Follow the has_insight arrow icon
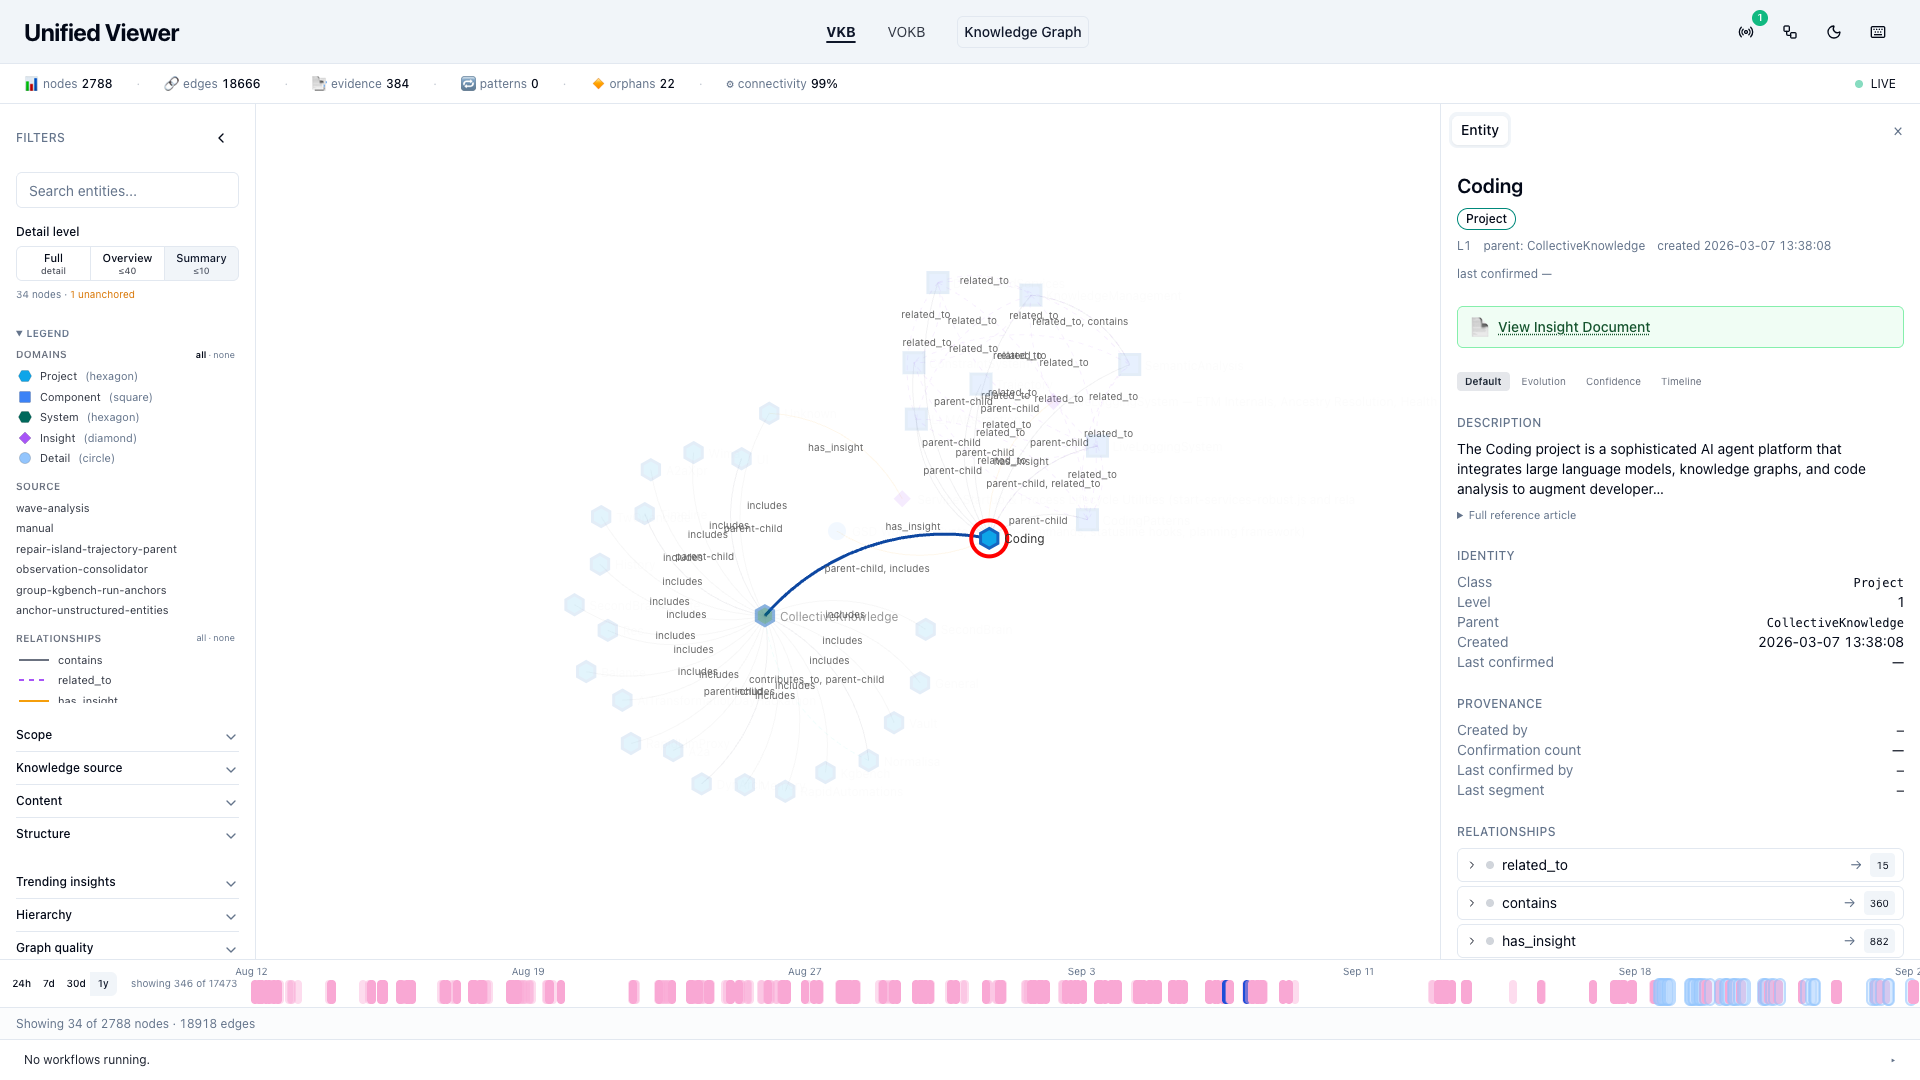This screenshot has height=1080, width=1920. (1850, 941)
